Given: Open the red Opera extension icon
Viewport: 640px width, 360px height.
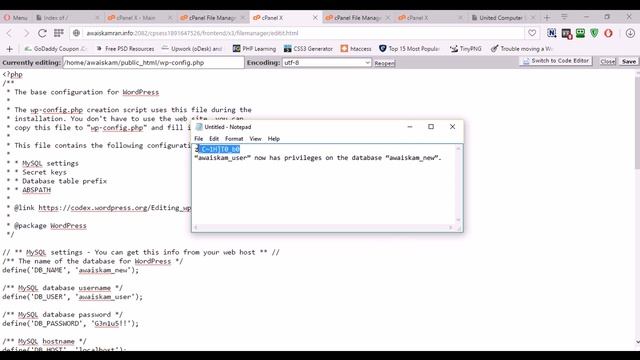Looking at the screenshot, I should pos(608,33).
